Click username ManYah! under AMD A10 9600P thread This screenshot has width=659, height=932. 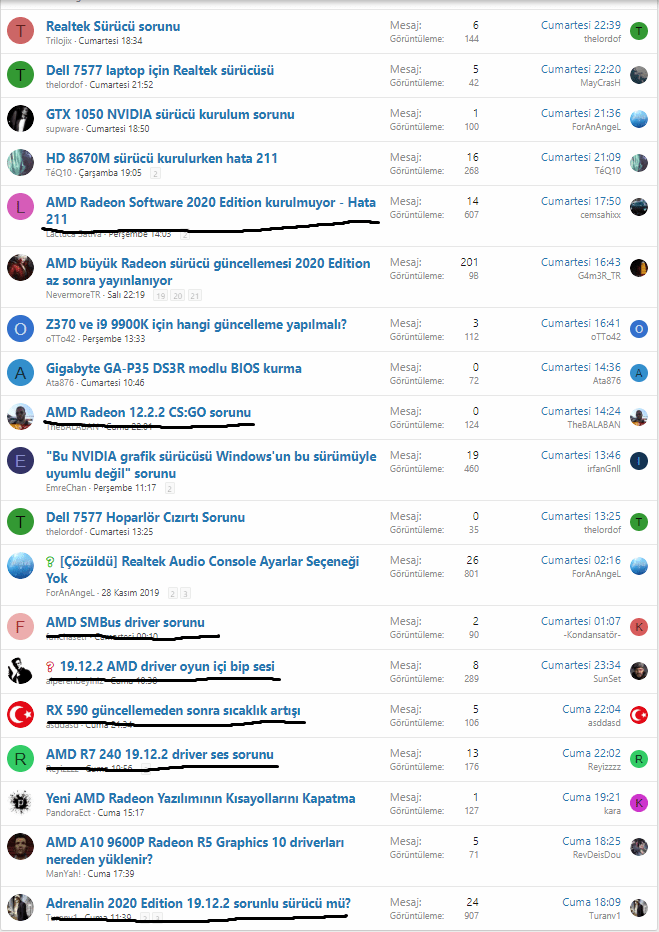click(64, 874)
